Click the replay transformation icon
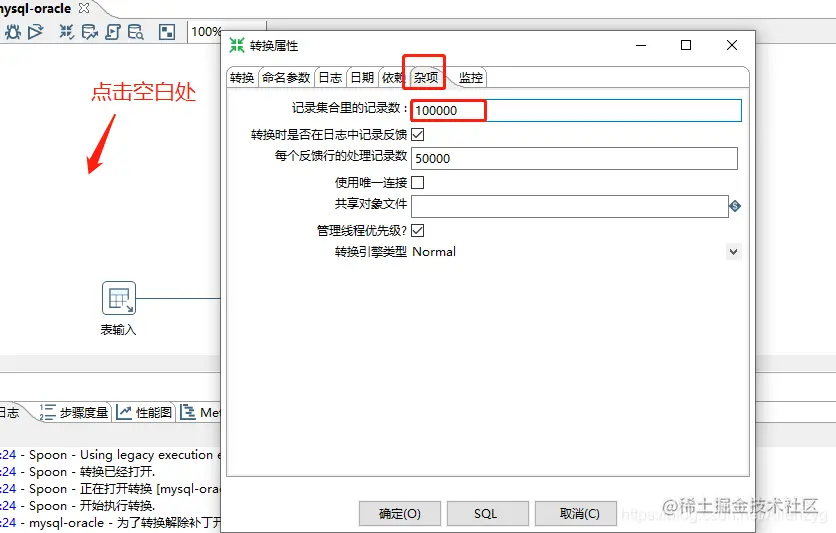 36,32
